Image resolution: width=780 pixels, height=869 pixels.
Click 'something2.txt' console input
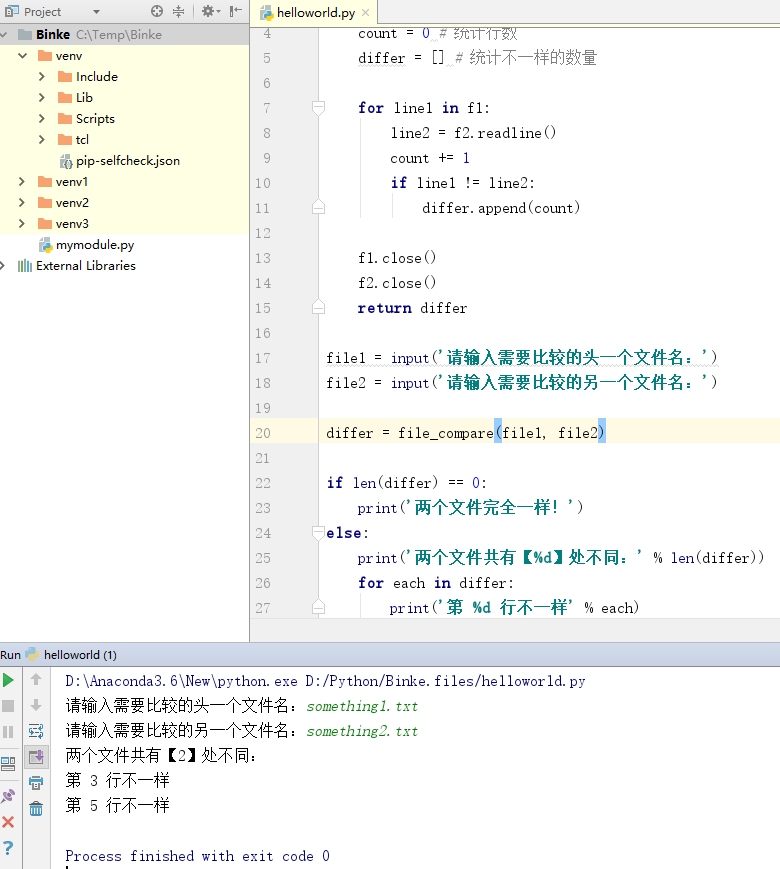[x=362, y=731]
